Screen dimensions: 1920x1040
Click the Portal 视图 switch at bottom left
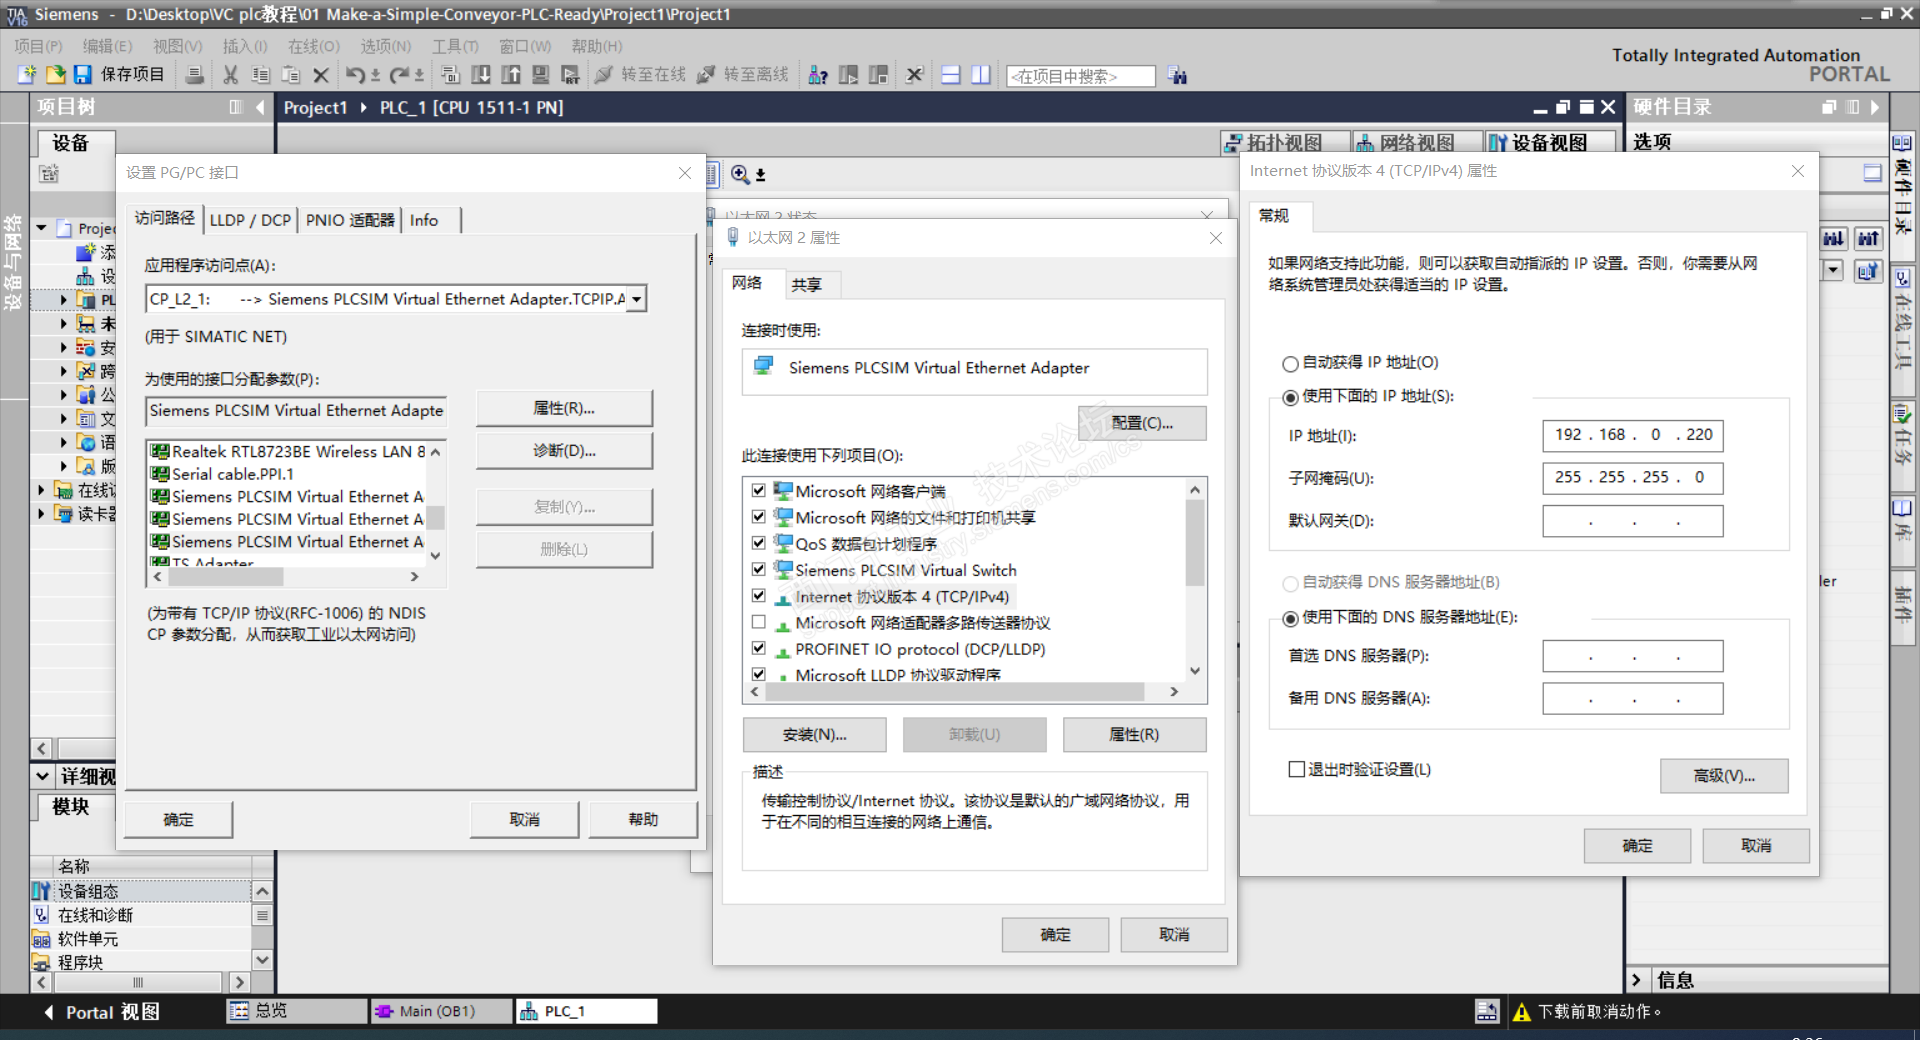point(102,1012)
